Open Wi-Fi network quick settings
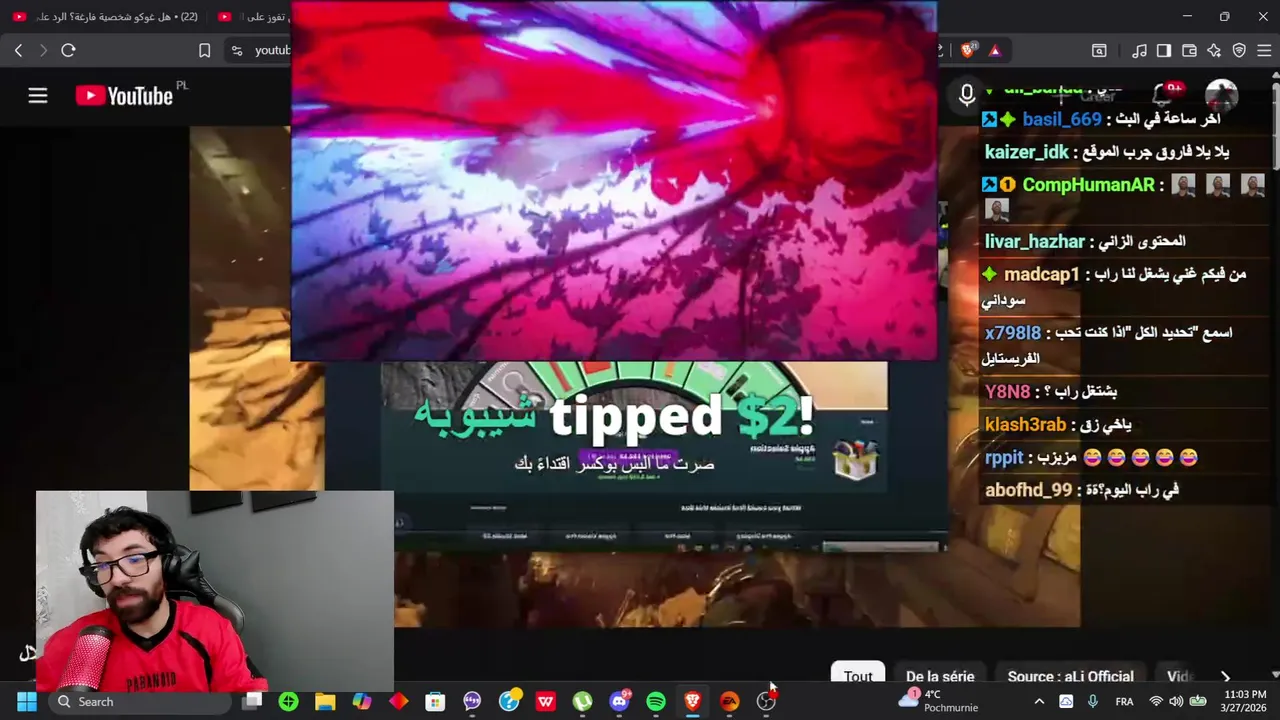The image size is (1280, 720). [1156, 701]
